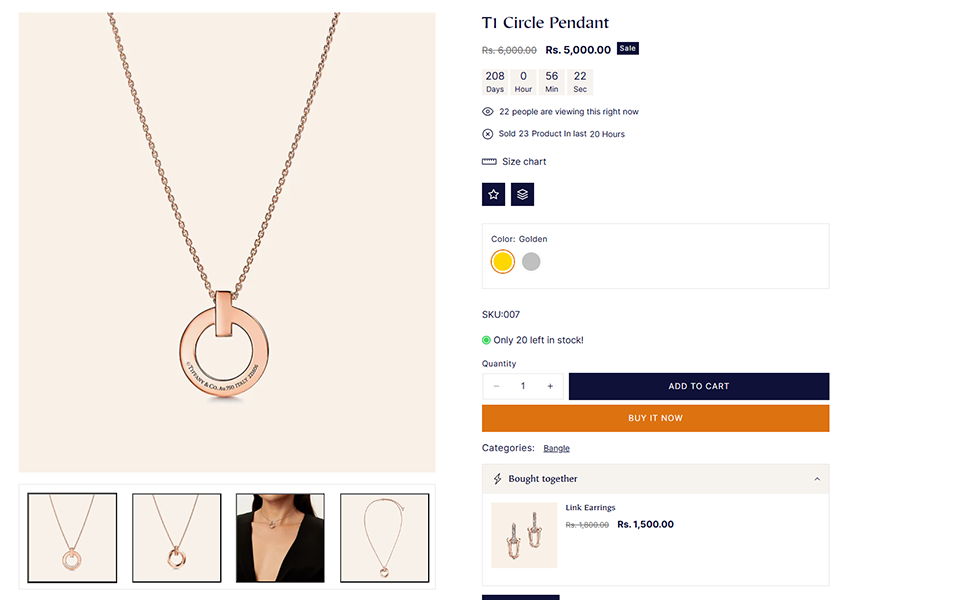Click the Buy It Now button

(655, 418)
